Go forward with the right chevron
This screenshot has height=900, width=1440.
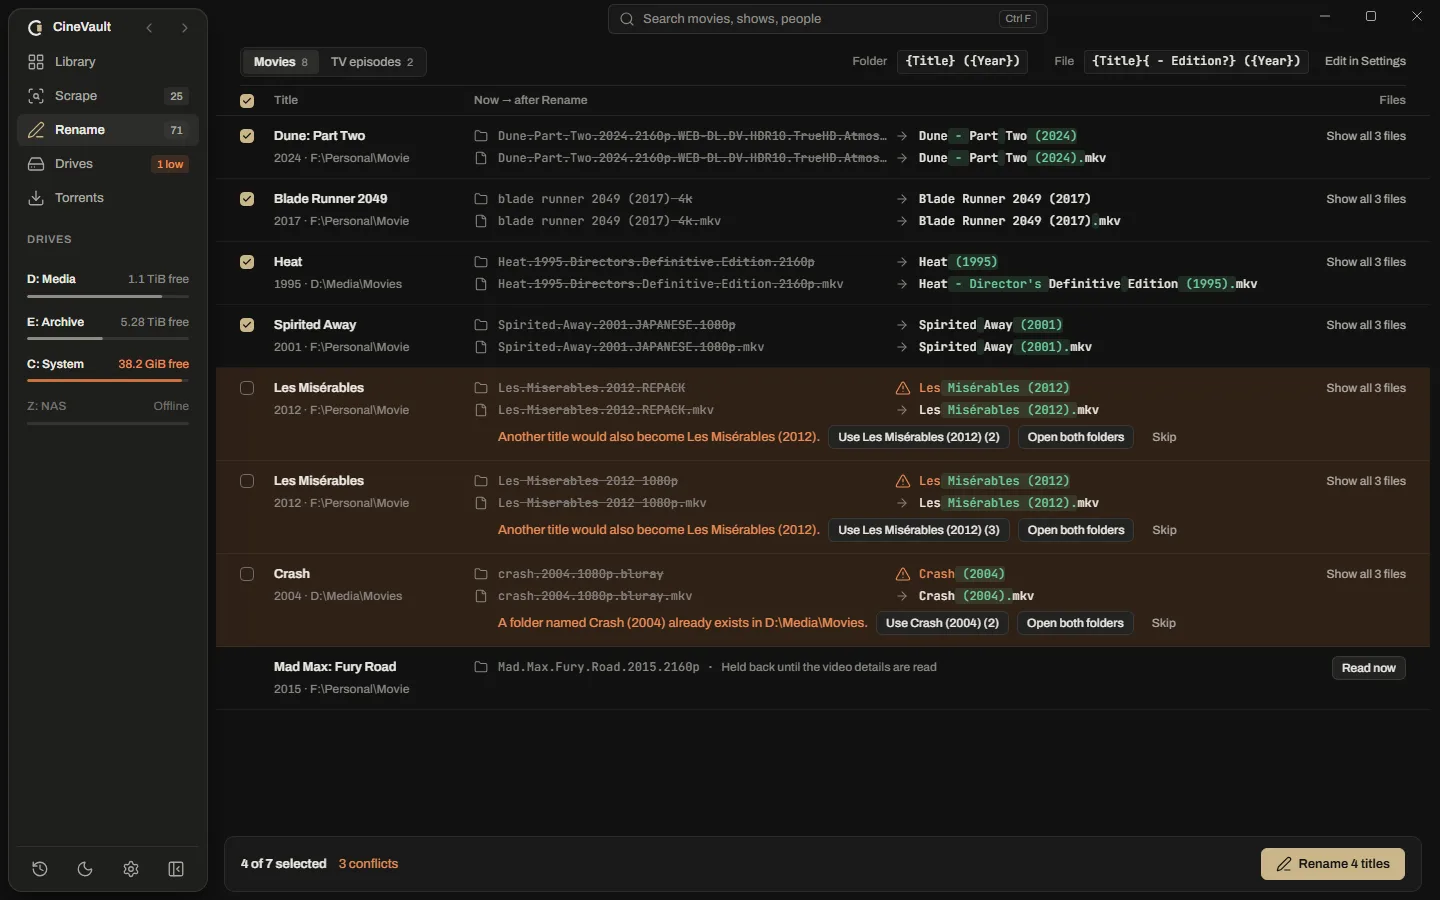click(184, 28)
